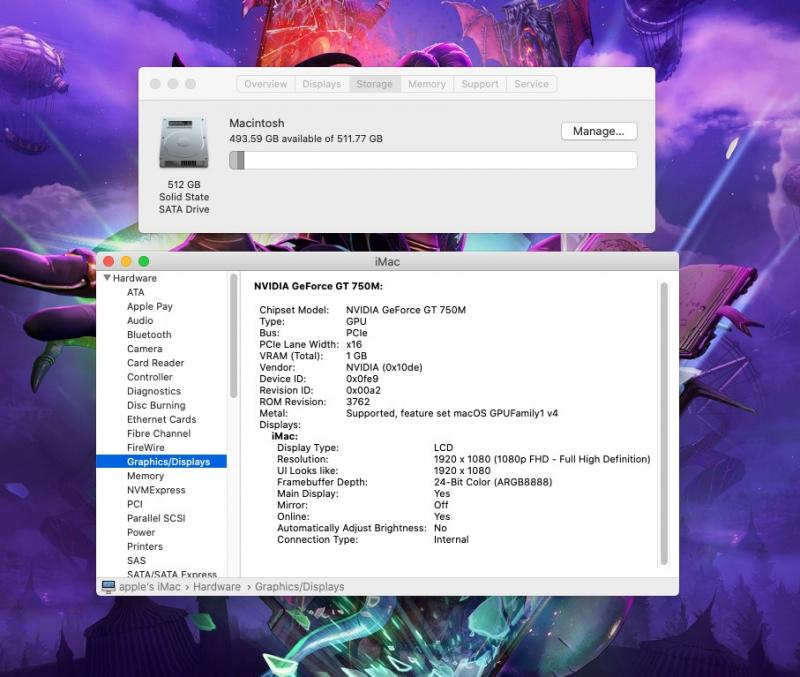
Task: Click the detail pane vertical scrollbar
Action: (664, 423)
